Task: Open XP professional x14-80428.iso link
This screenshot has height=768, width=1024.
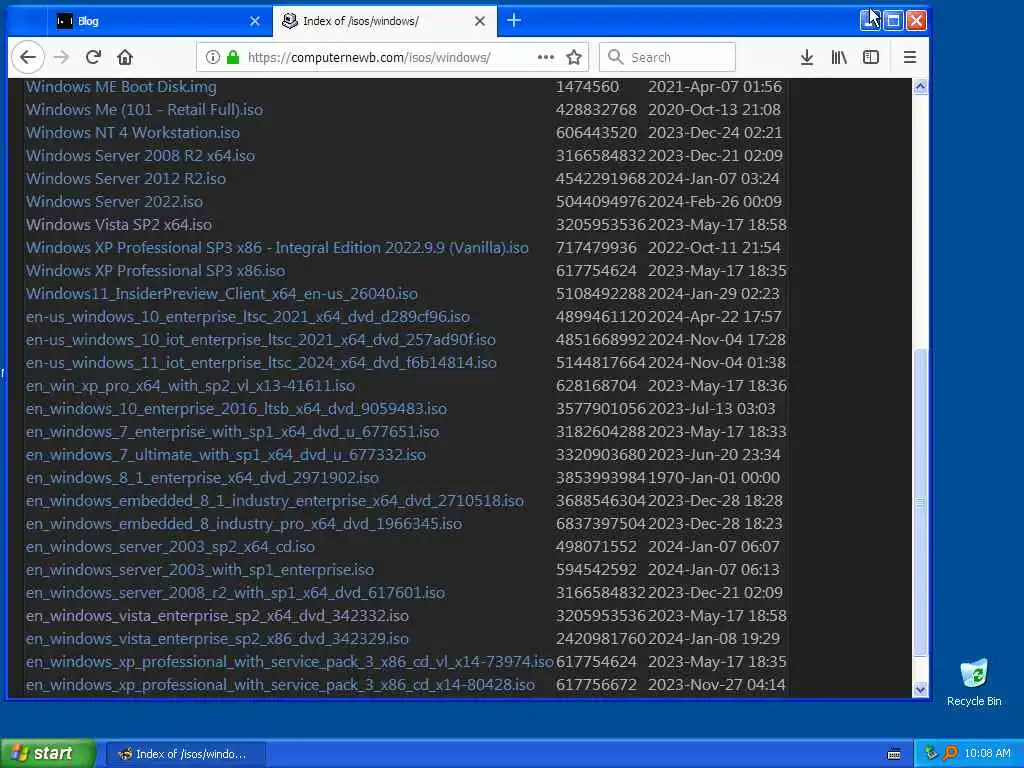Action: coord(280,684)
